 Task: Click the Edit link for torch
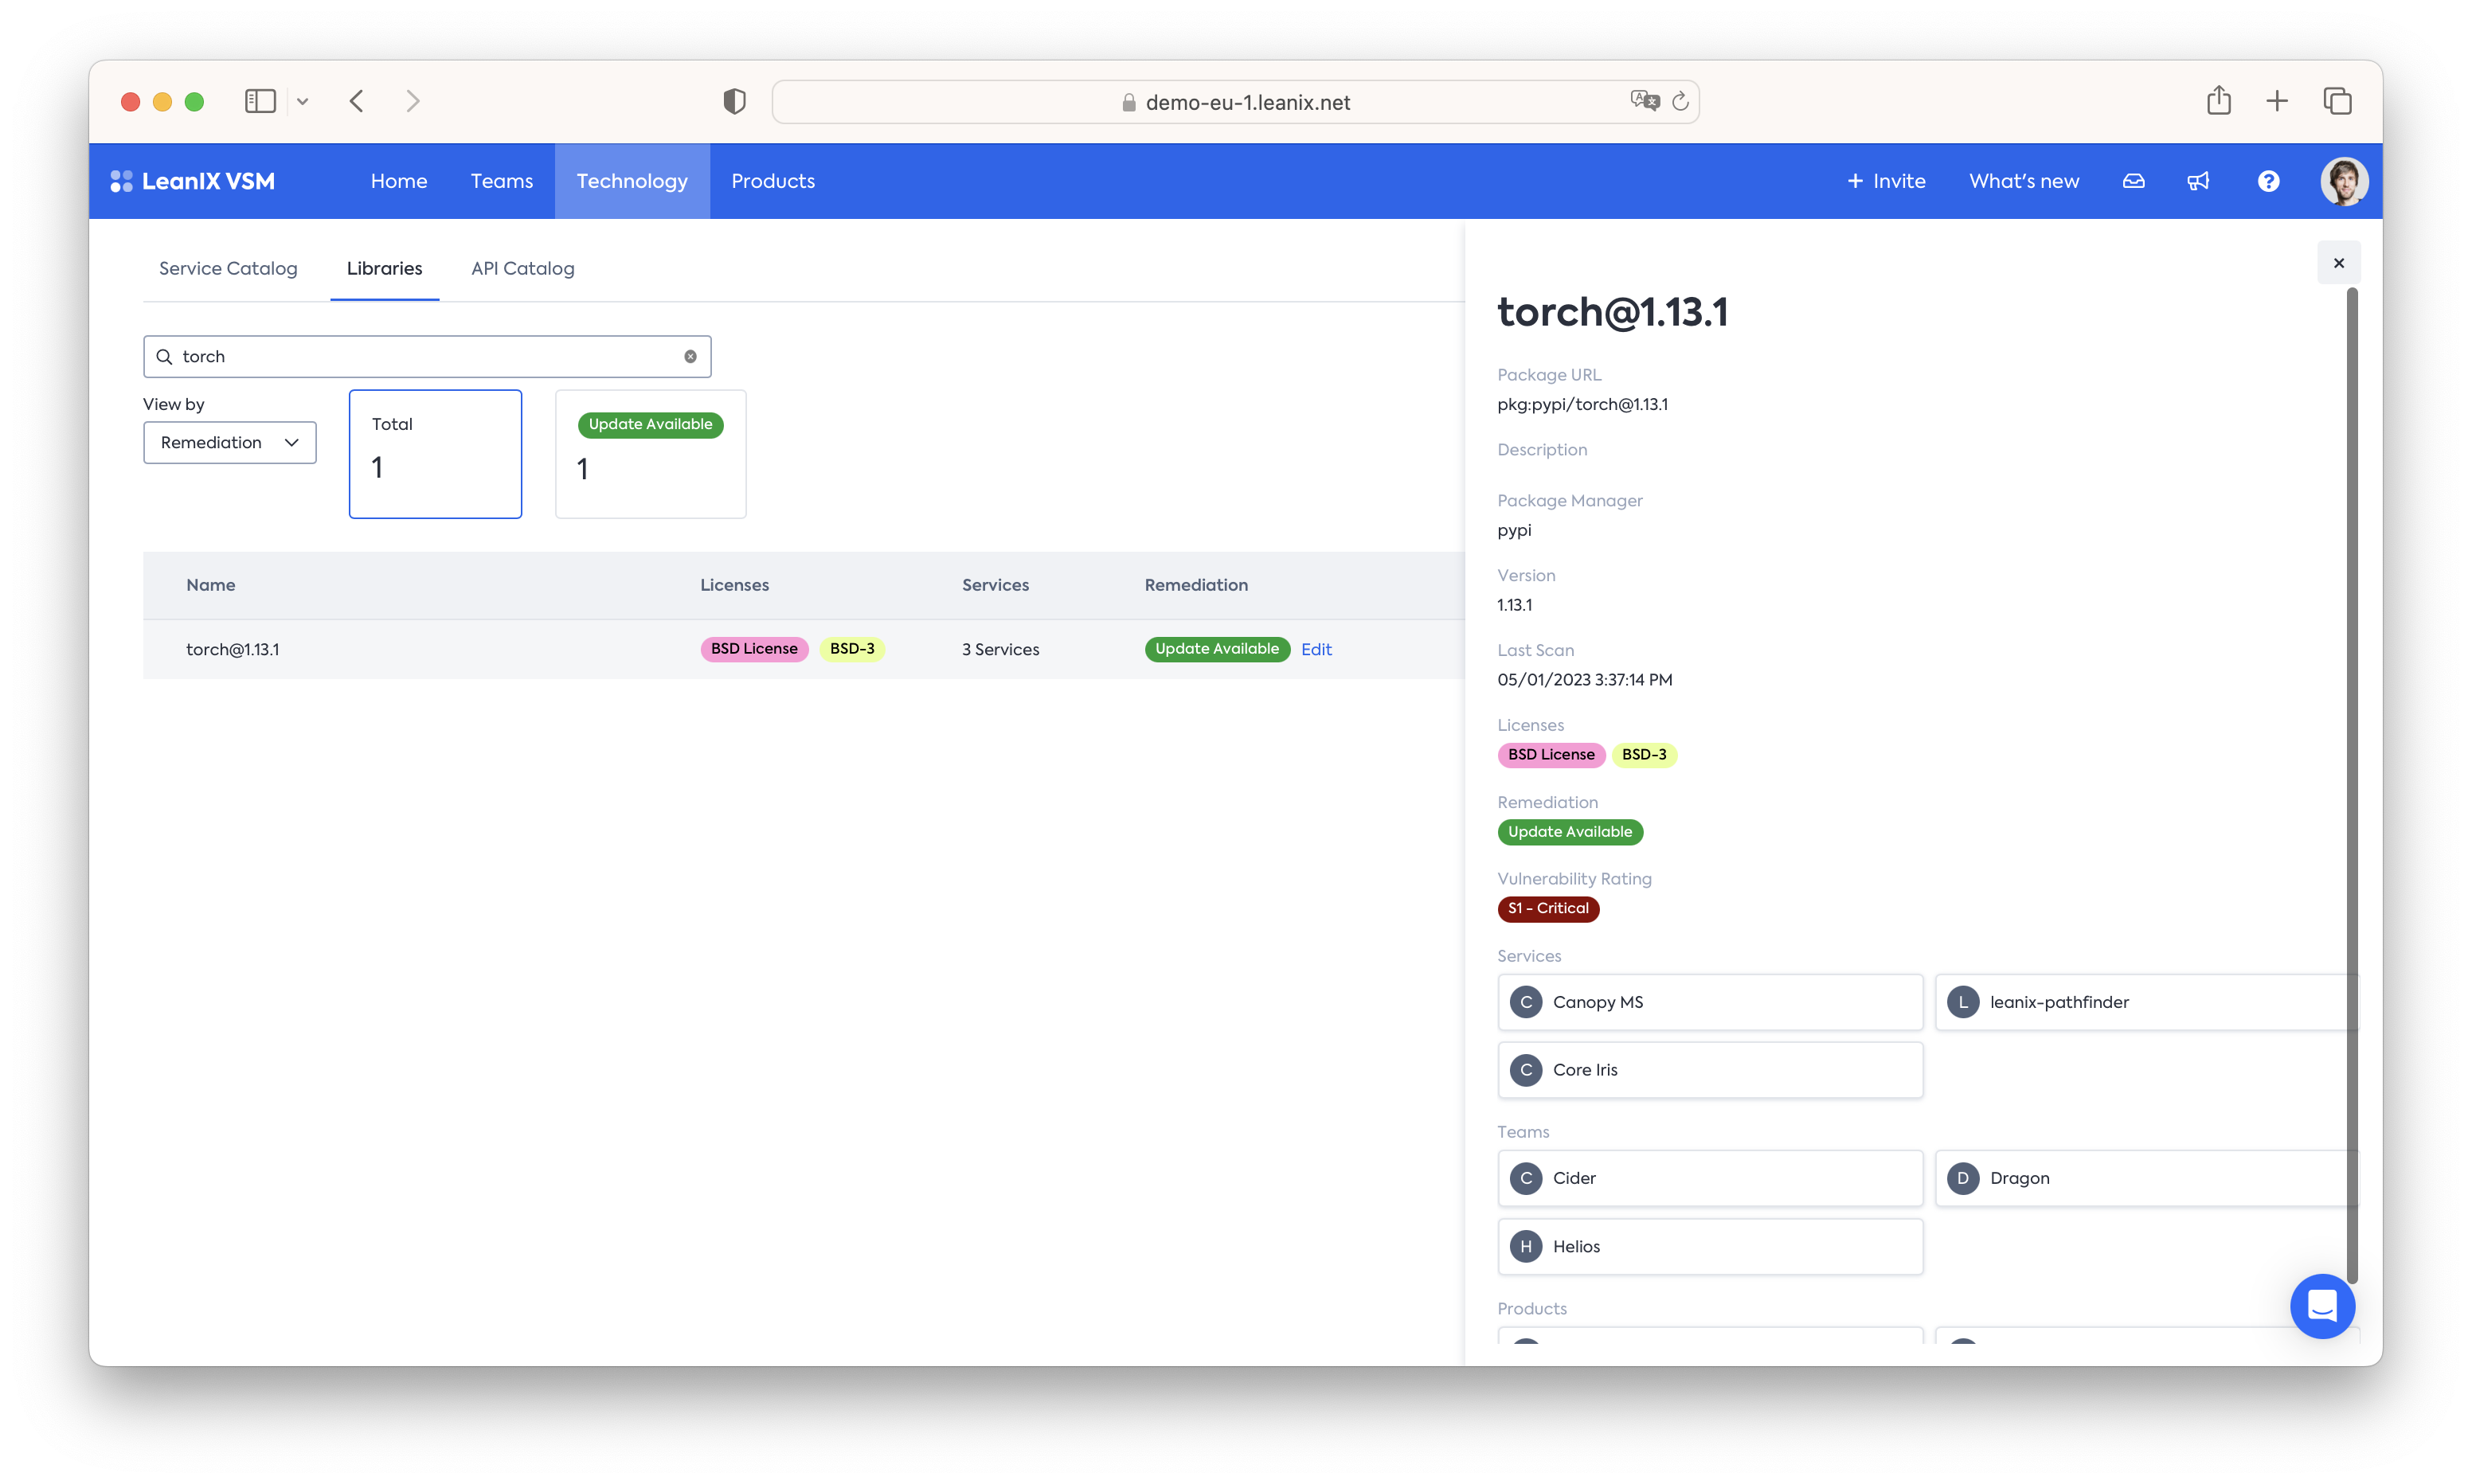tap(1316, 649)
